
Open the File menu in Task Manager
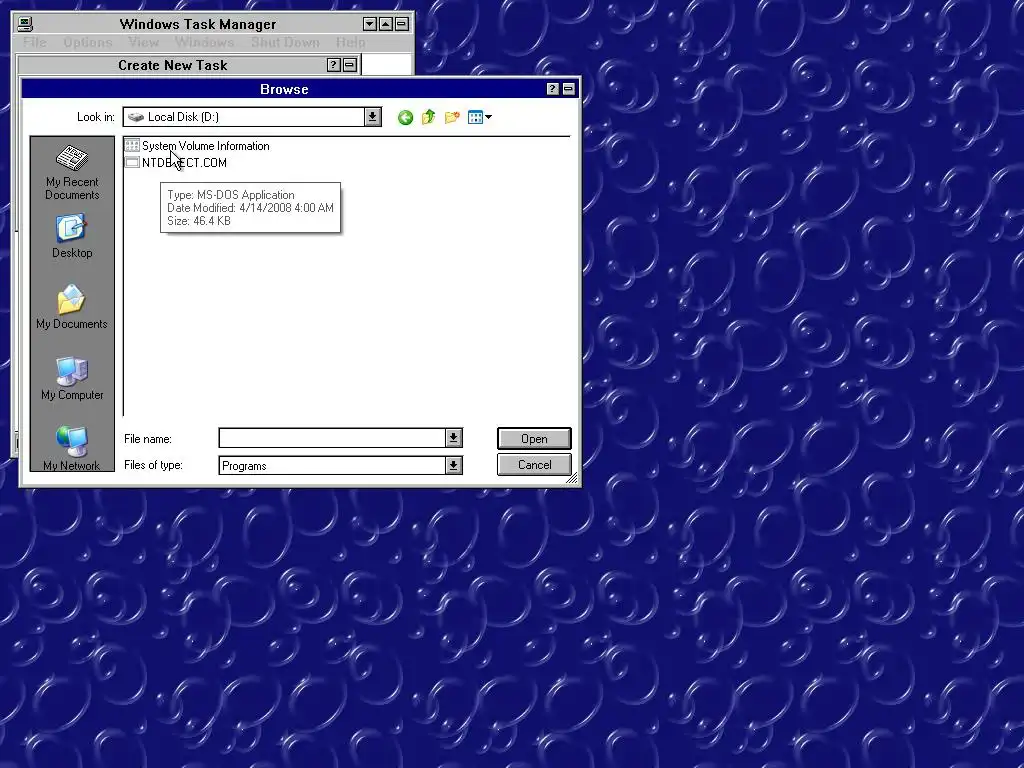click(35, 42)
